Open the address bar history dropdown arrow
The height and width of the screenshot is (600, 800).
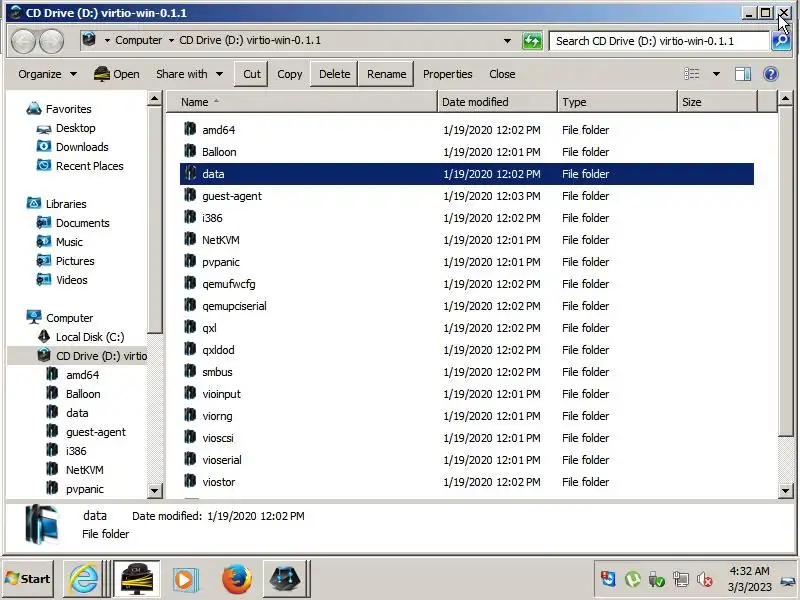point(507,41)
